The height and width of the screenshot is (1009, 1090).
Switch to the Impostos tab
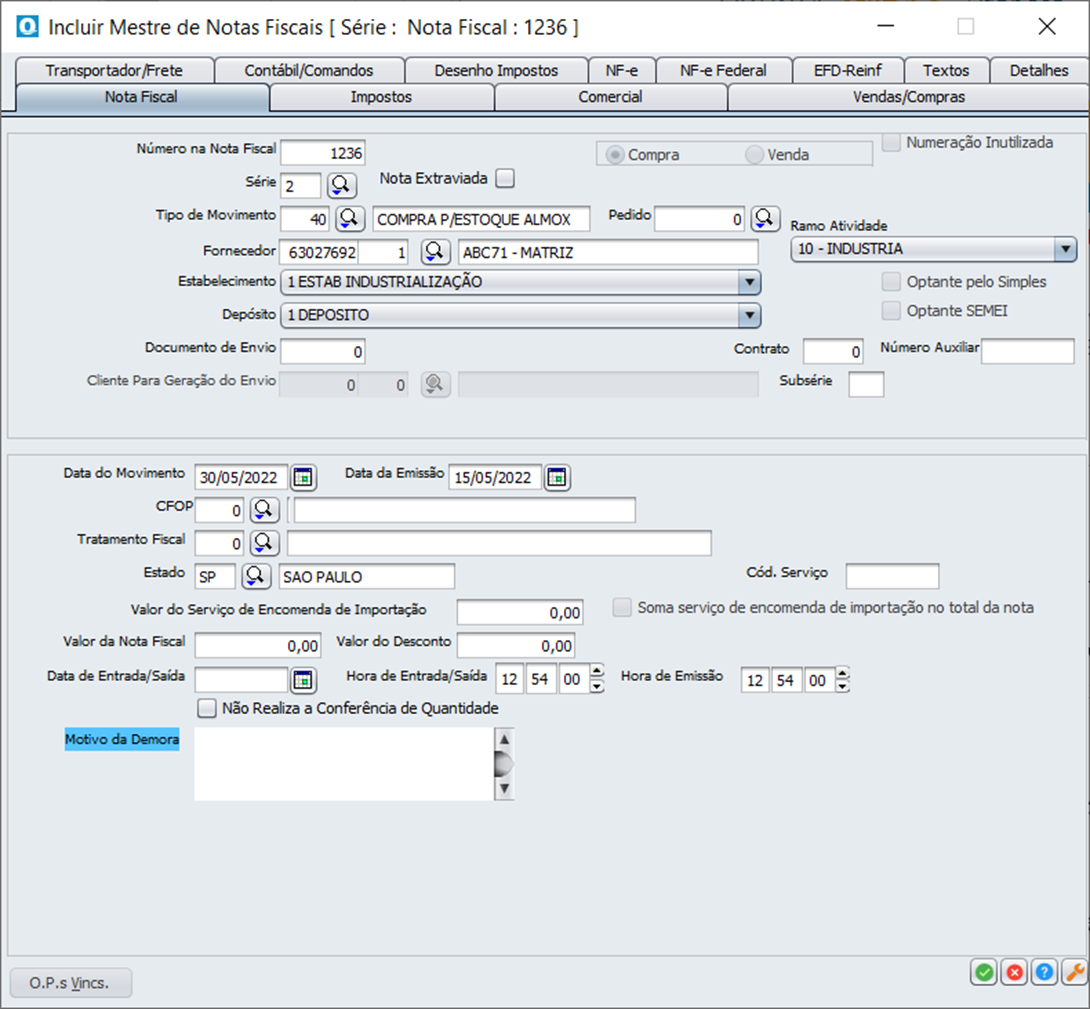click(381, 97)
